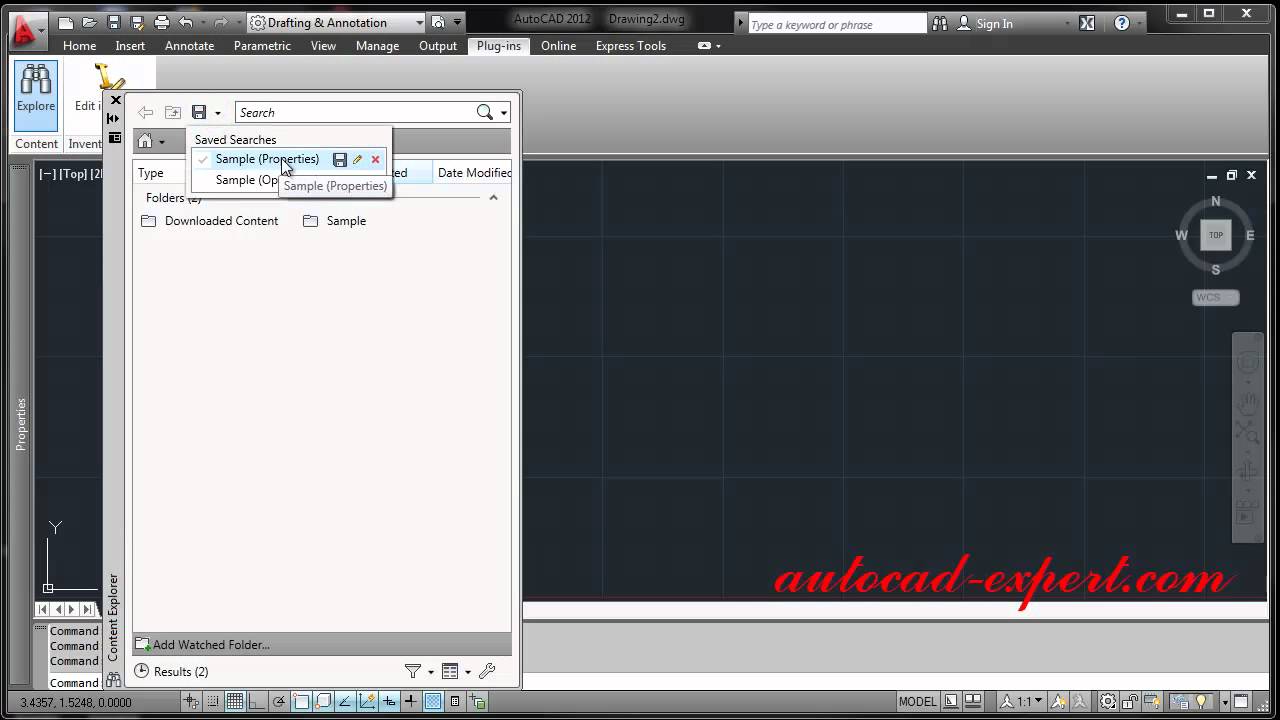Viewport: 1280px width, 720px height.
Task: Click the Save icon in quick access toolbar
Action: tap(114, 22)
